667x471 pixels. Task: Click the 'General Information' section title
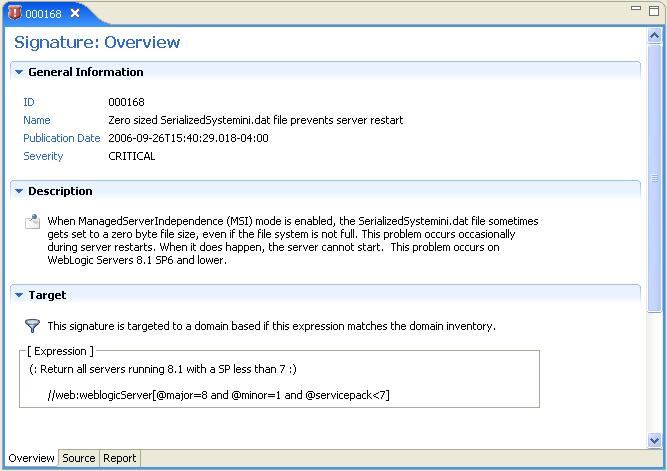86,72
